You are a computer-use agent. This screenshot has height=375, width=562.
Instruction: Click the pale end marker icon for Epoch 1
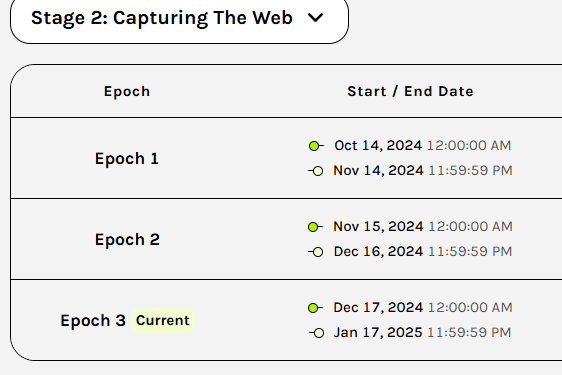click(x=316, y=171)
